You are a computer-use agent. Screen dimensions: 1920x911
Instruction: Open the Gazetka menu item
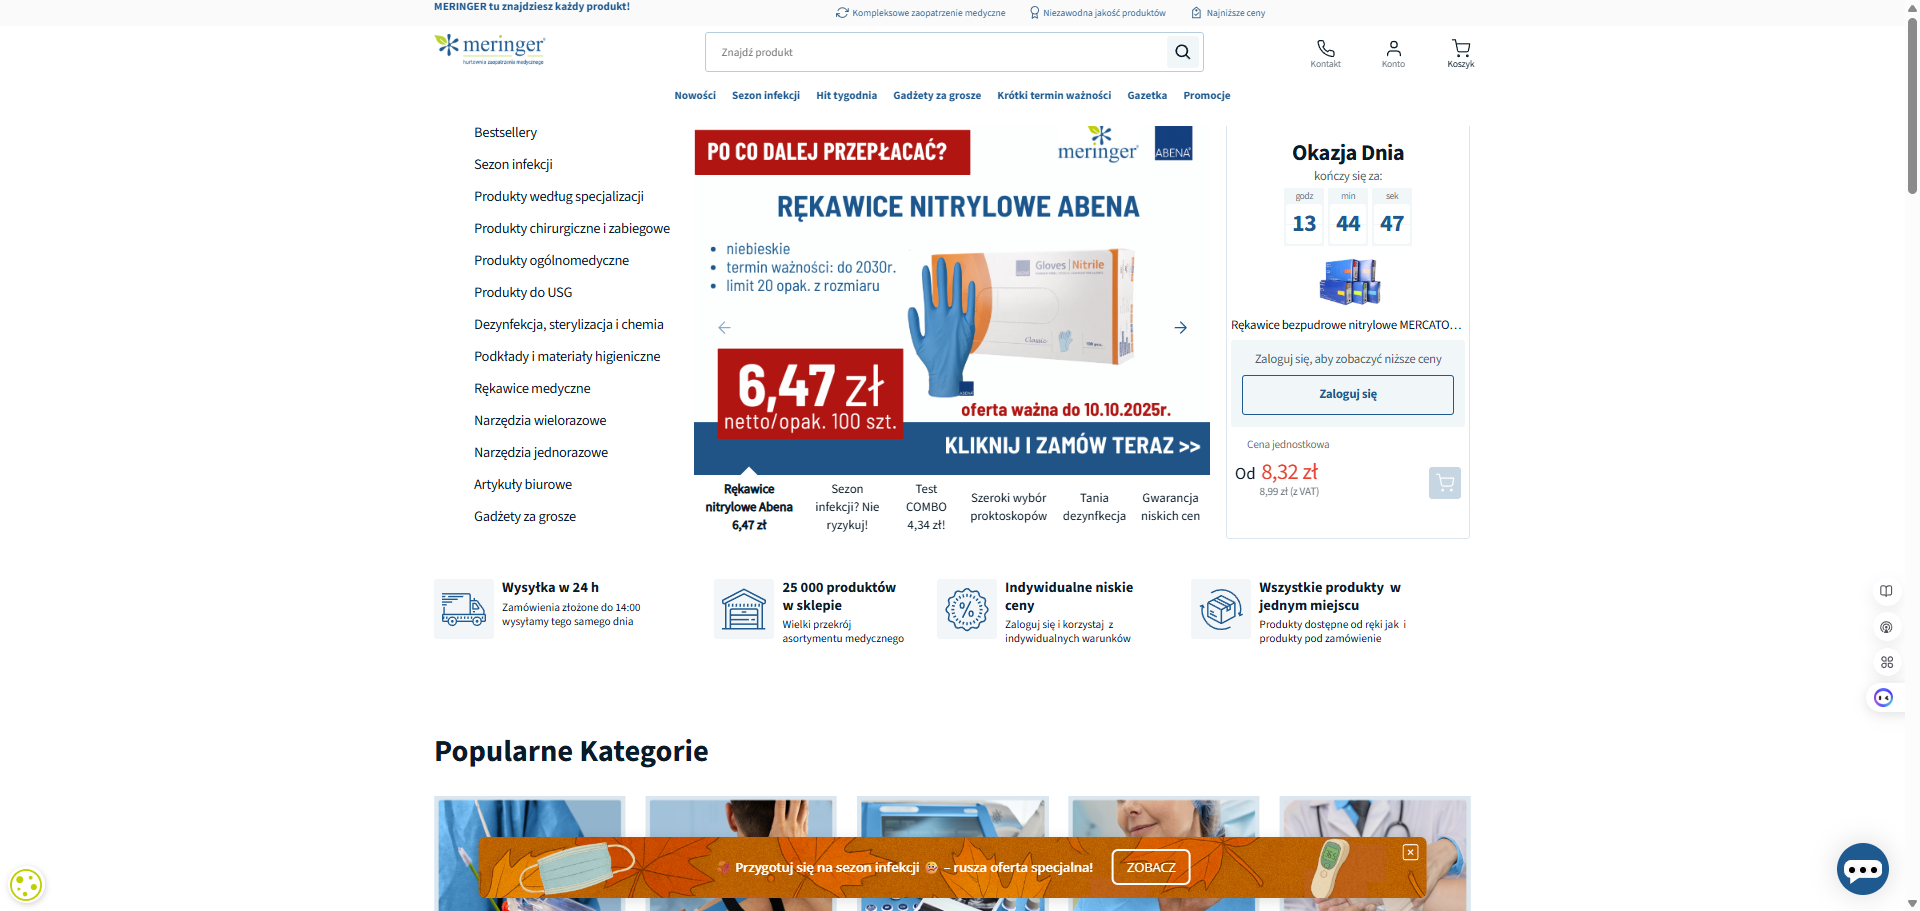[x=1147, y=96]
